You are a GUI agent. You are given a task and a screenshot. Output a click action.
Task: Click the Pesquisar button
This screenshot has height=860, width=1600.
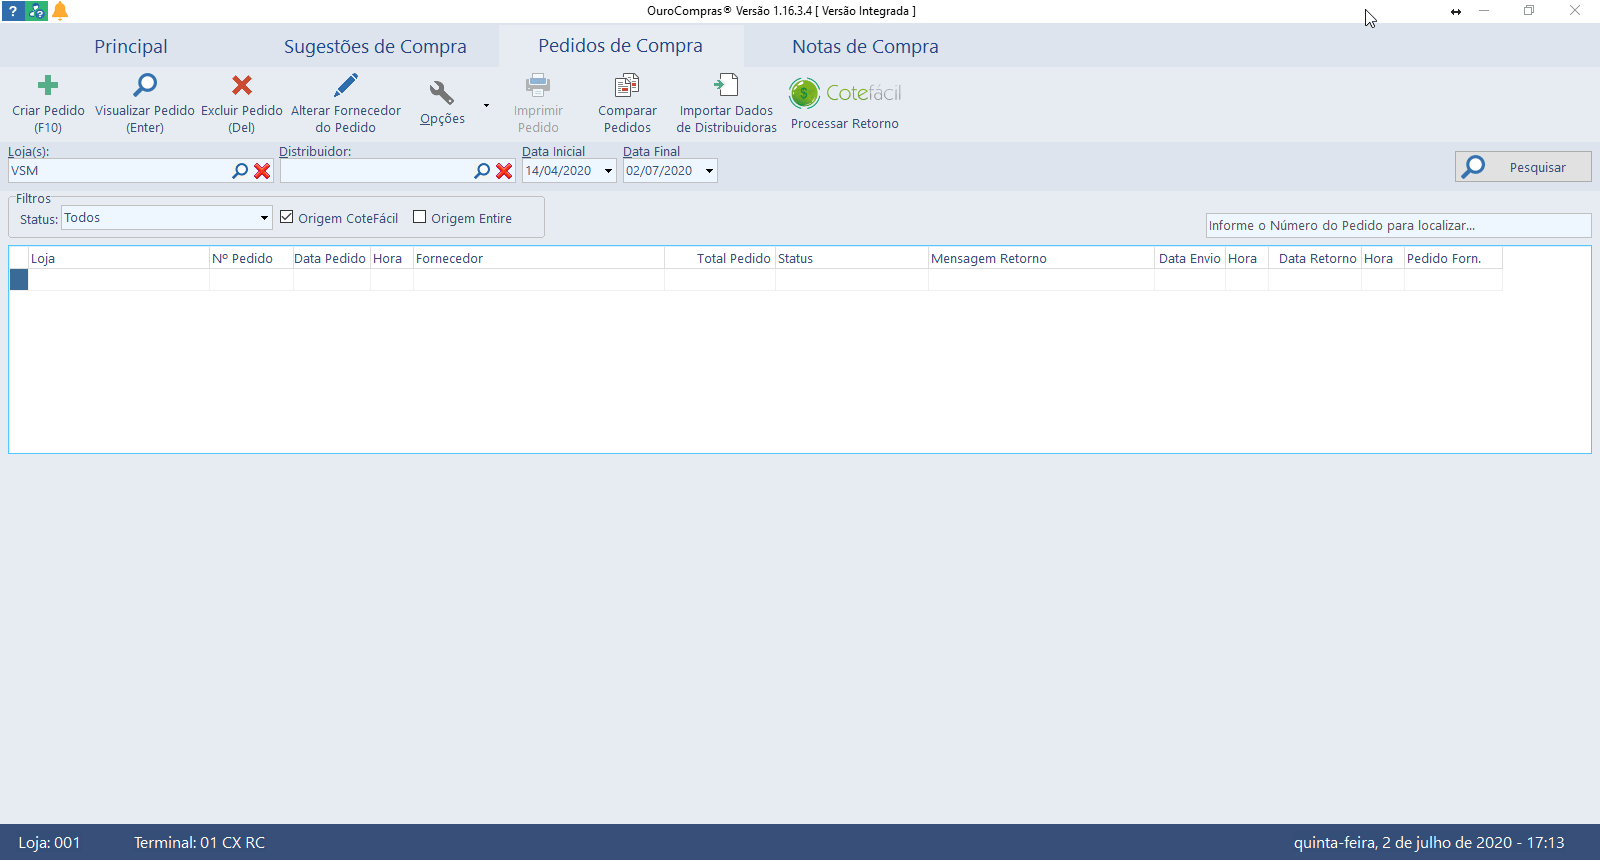pyautogui.click(x=1522, y=167)
